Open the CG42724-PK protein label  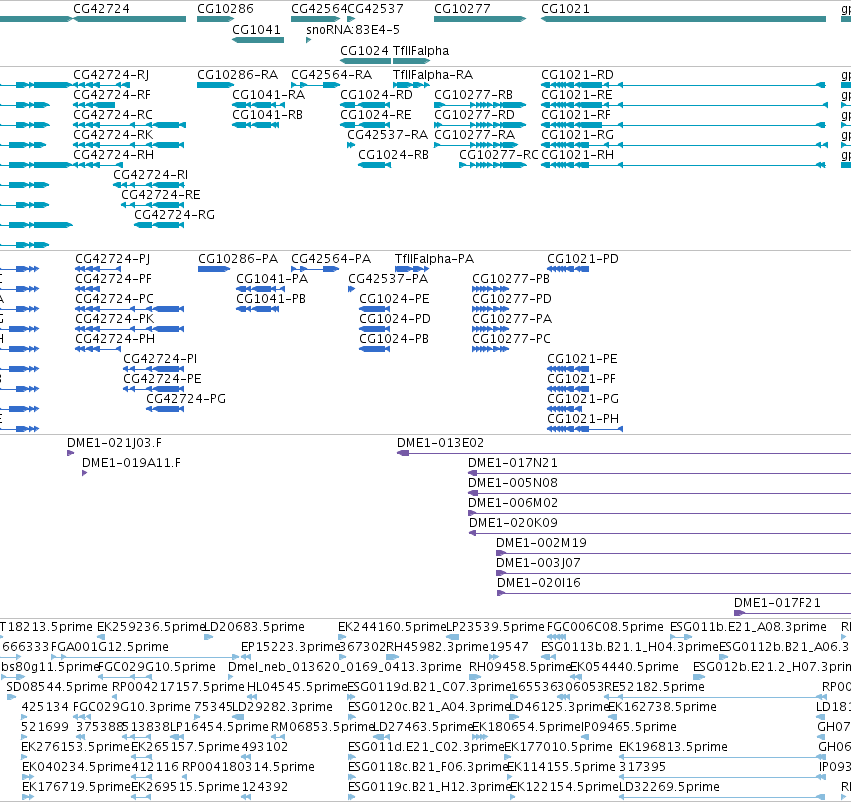coord(115,319)
